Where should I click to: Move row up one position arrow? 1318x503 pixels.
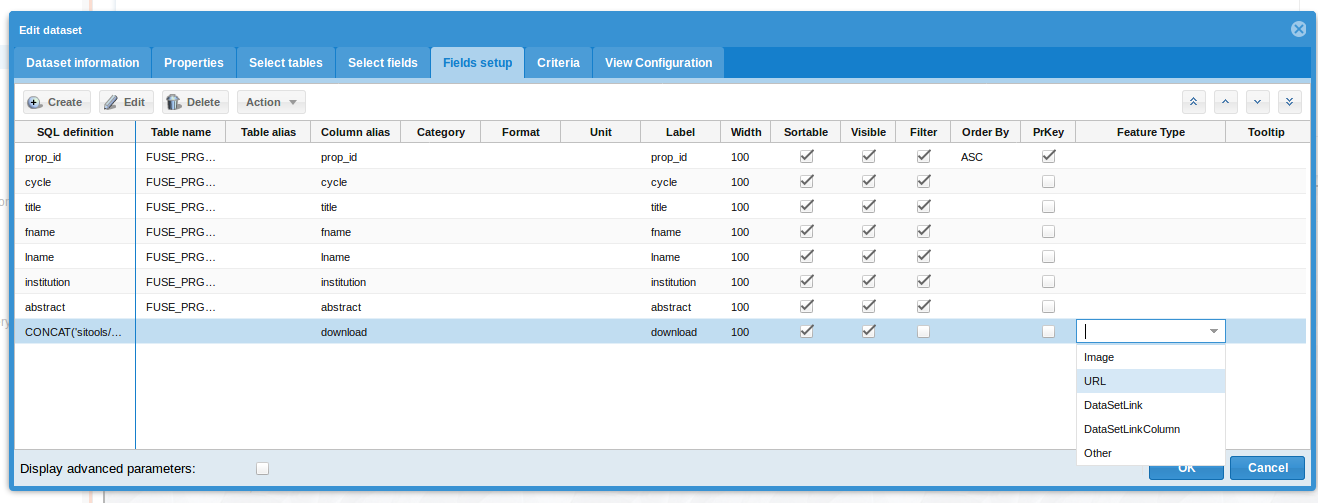tap(1226, 102)
